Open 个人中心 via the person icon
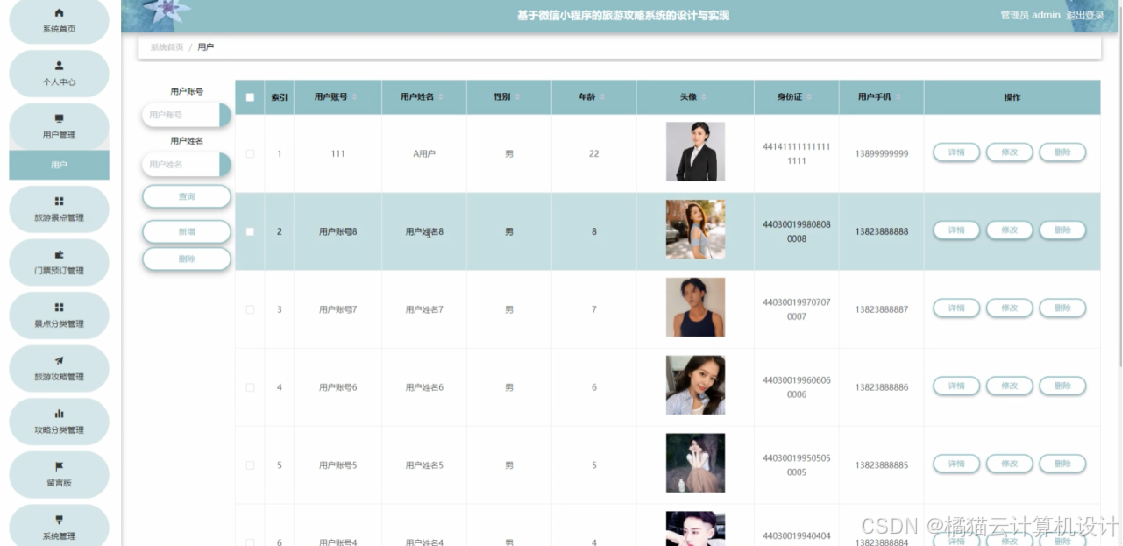 (x=59, y=66)
